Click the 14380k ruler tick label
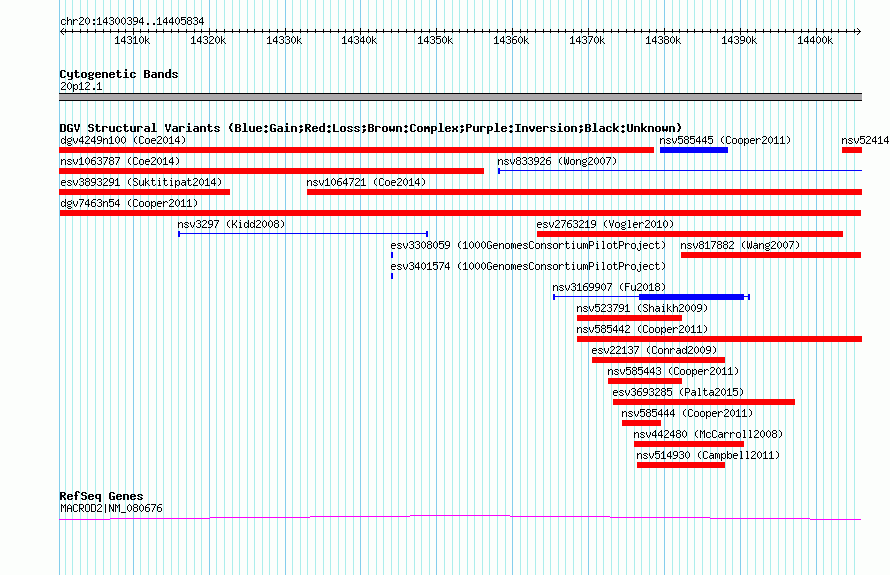The image size is (890, 575). pyautogui.click(x=664, y=40)
